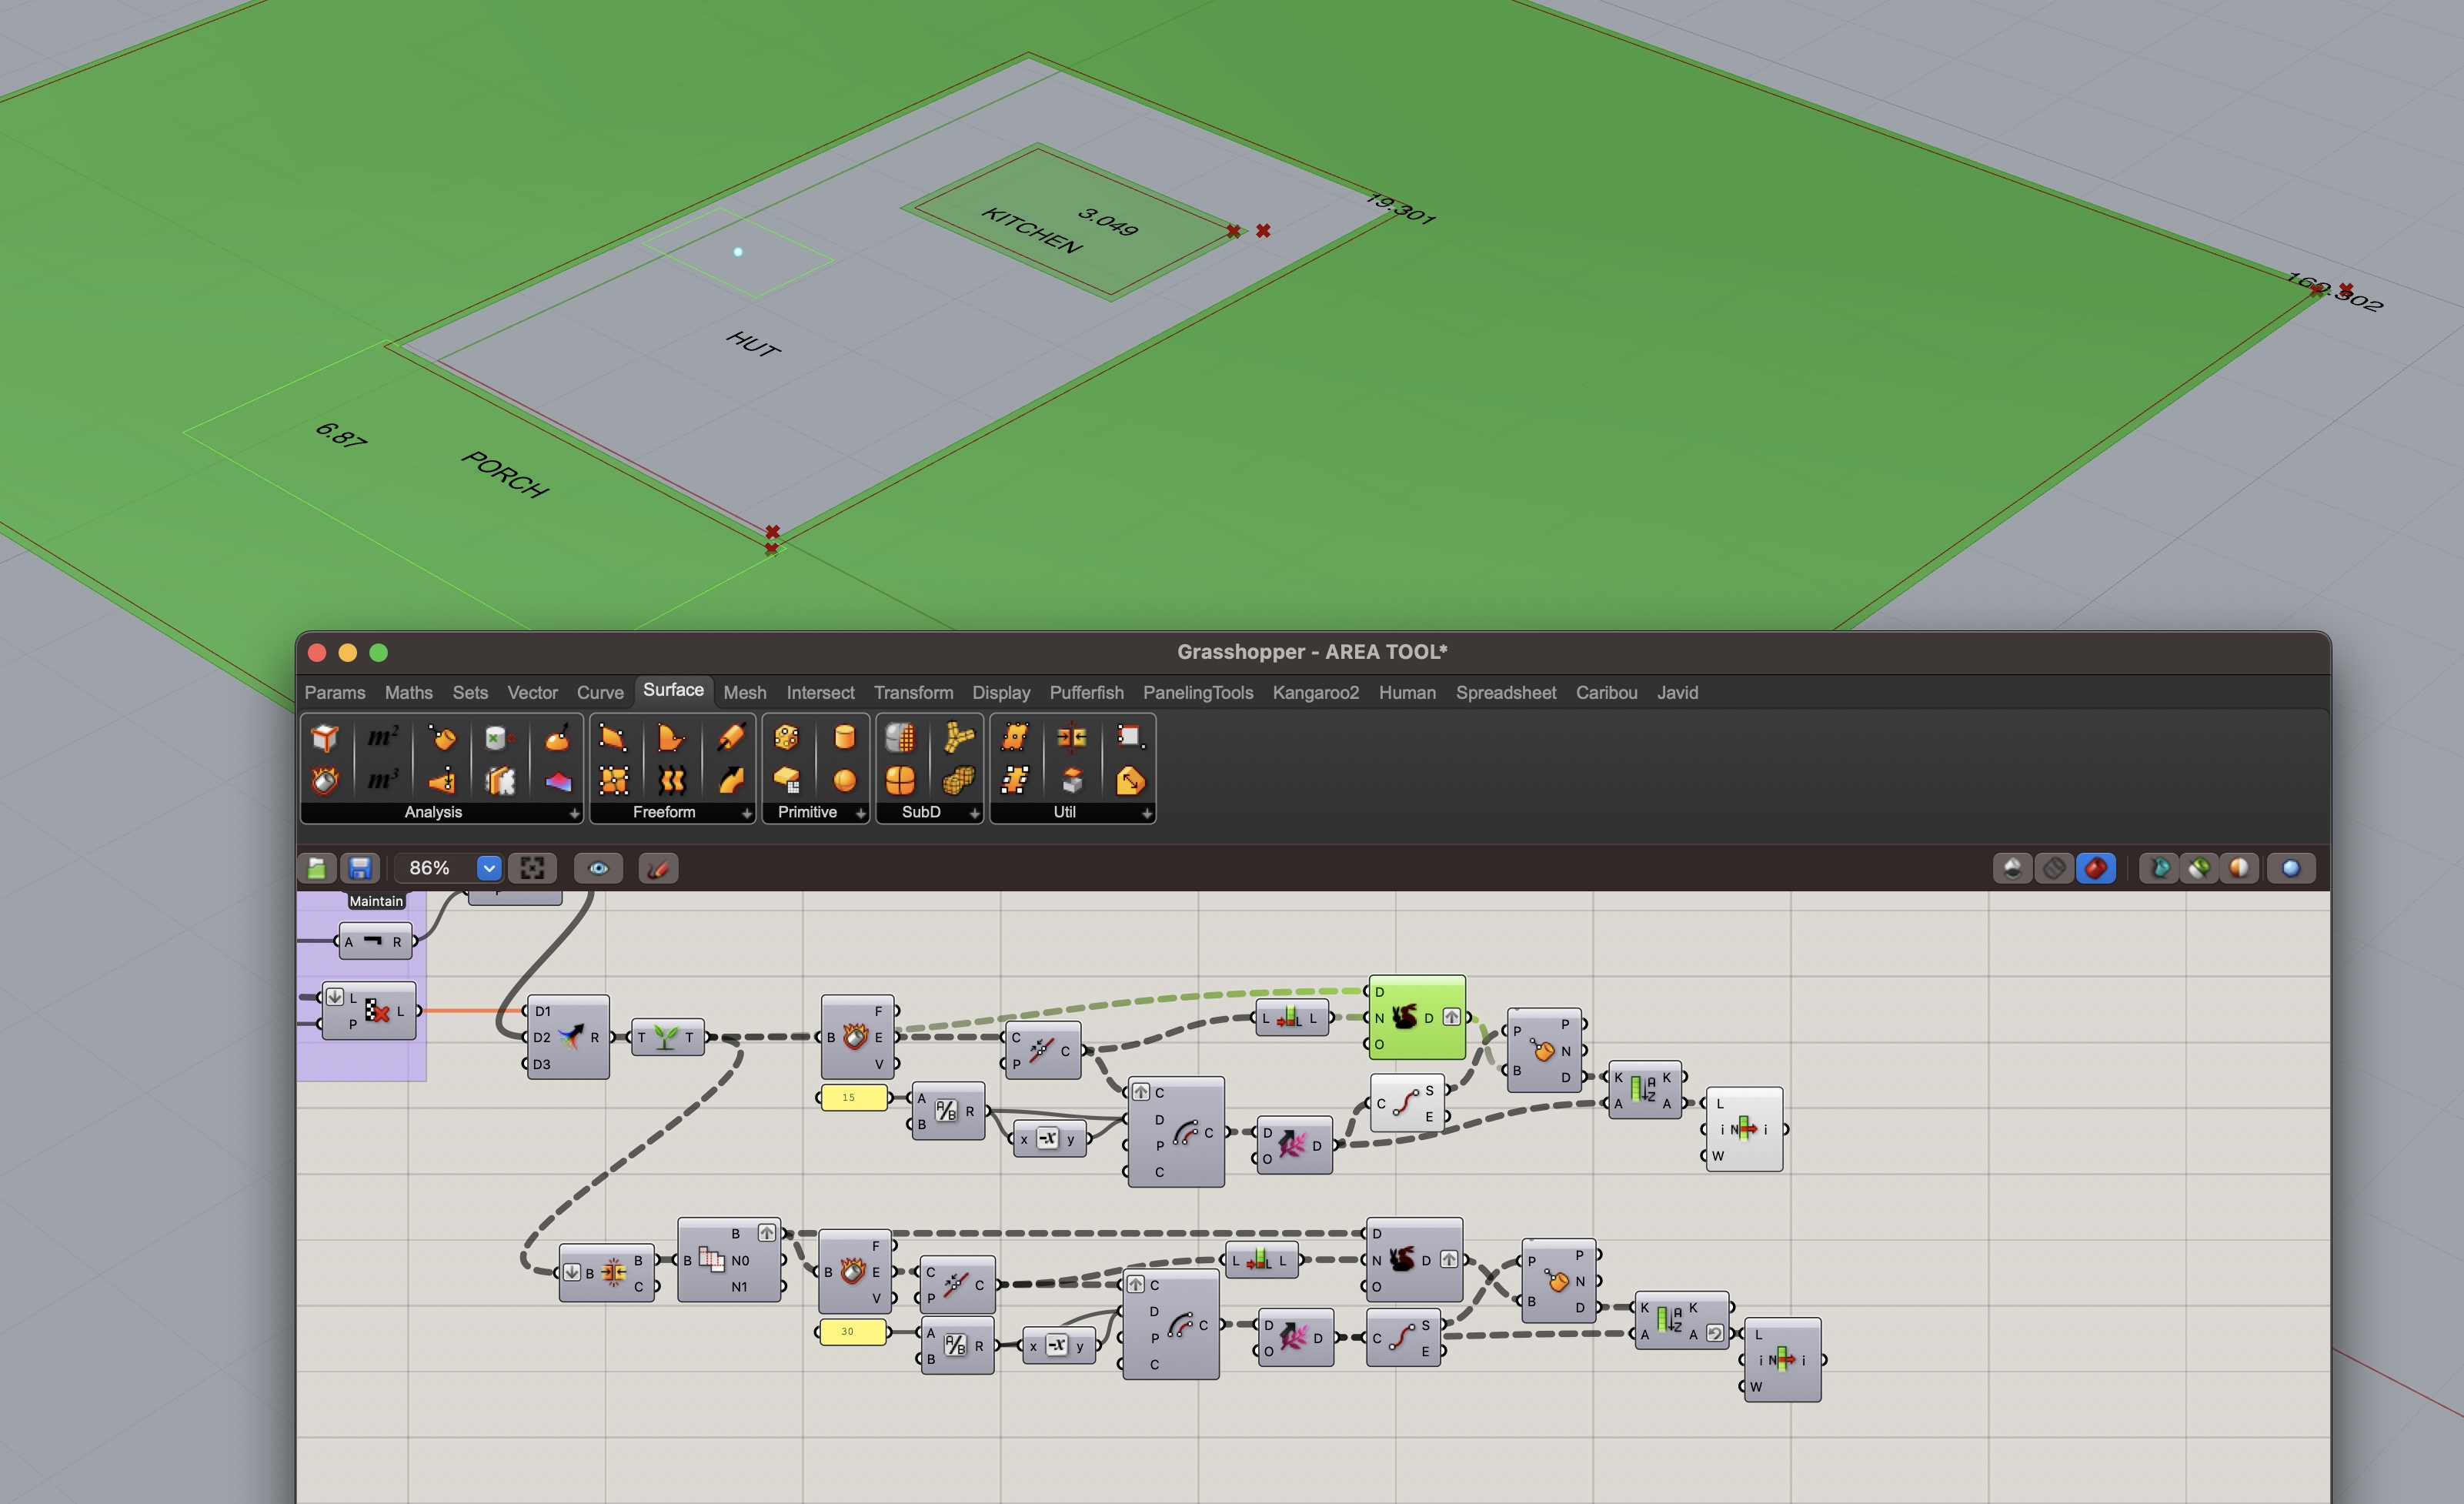Switch to the Params tab
This screenshot has width=2464, height=1504.
click(x=335, y=692)
